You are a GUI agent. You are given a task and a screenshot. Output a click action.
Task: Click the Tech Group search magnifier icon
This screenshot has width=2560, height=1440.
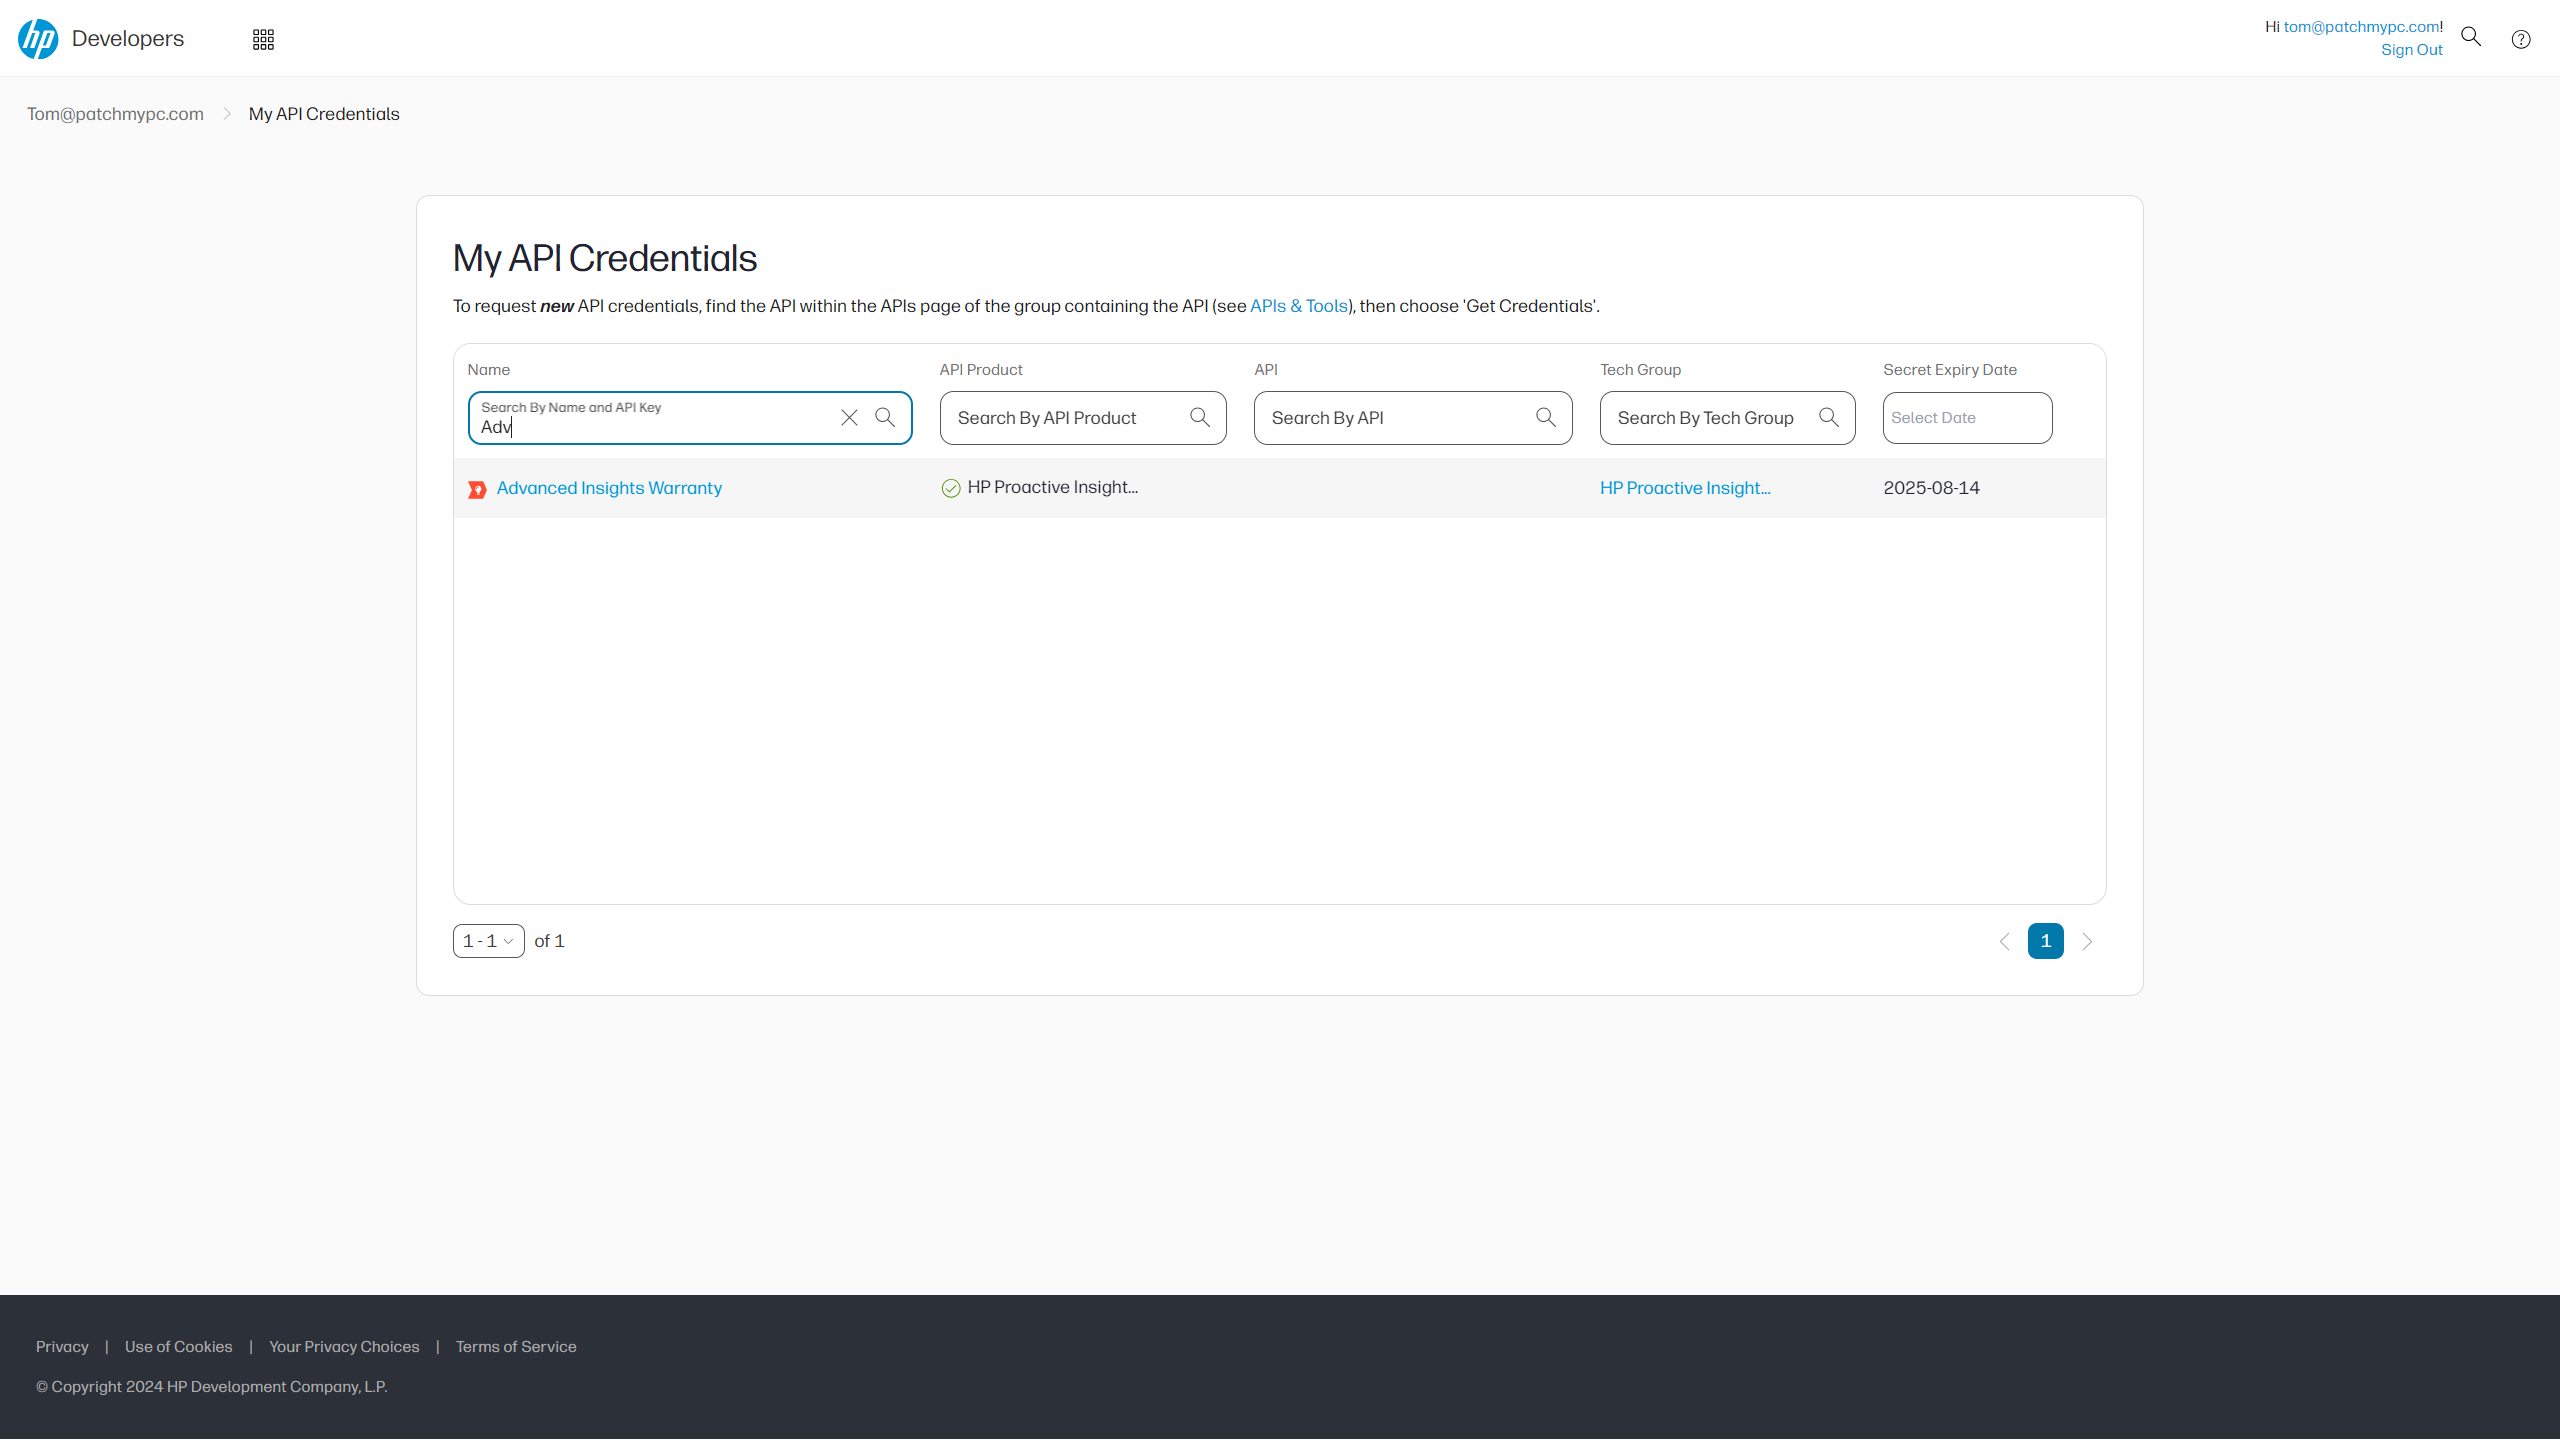[x=1829, y=418]
